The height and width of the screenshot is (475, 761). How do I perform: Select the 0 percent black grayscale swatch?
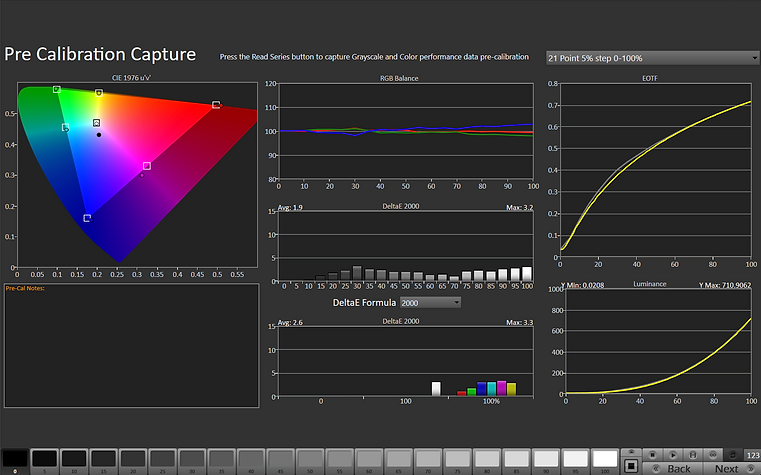[15, 459]
